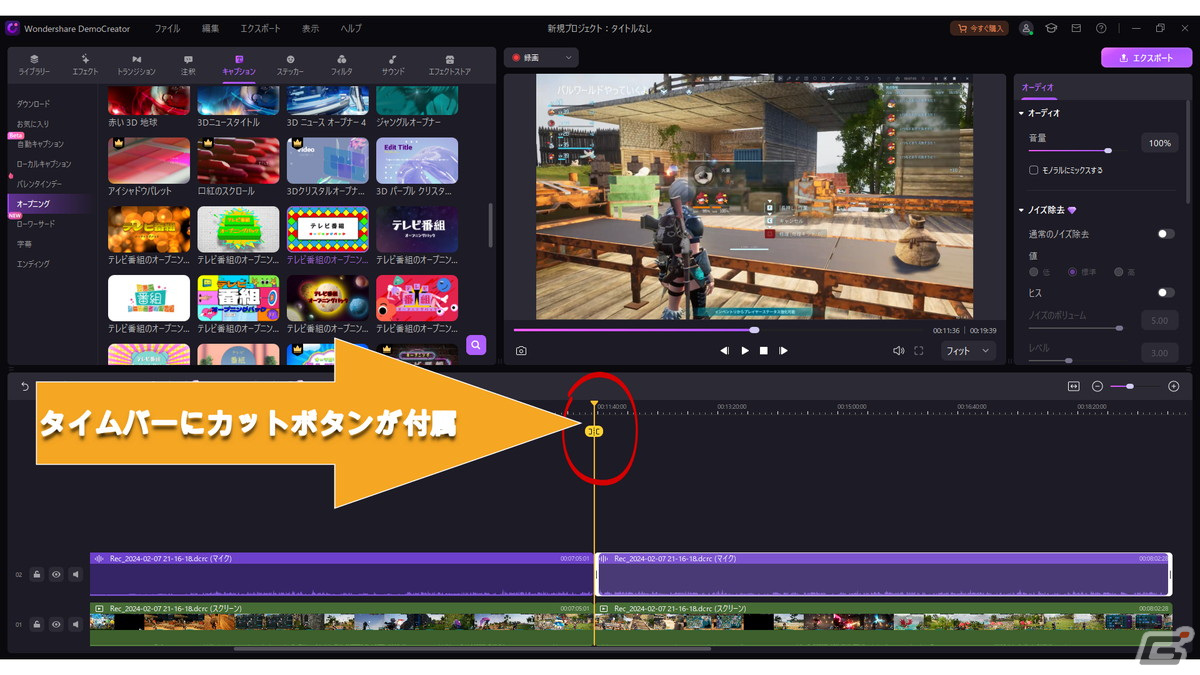The image size is (1200, 675).
Task: Hide track 02 using the eye icon
Action: [x=56, y=575]
